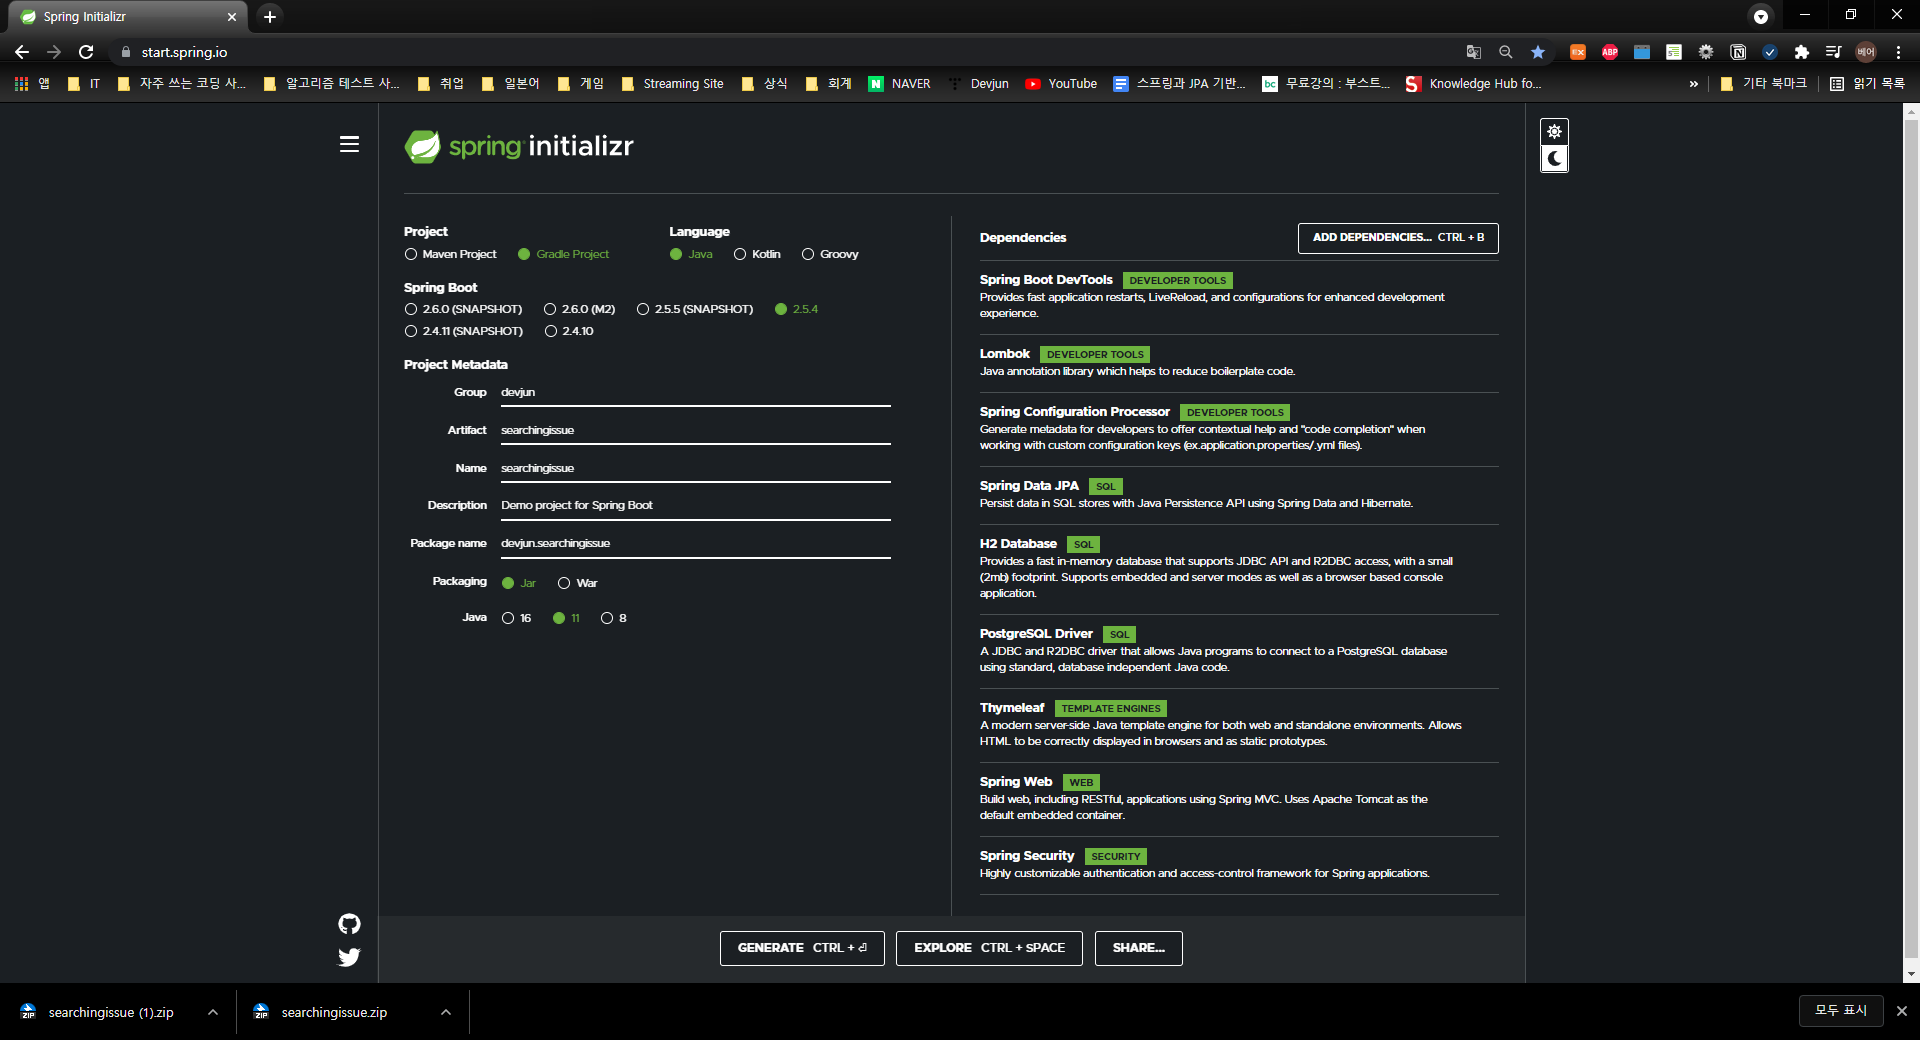The width and height of the screenshot is (1920, 1040).
Task: Open the blue checkmark extension icon
Action: click(x=1770, y=52)
